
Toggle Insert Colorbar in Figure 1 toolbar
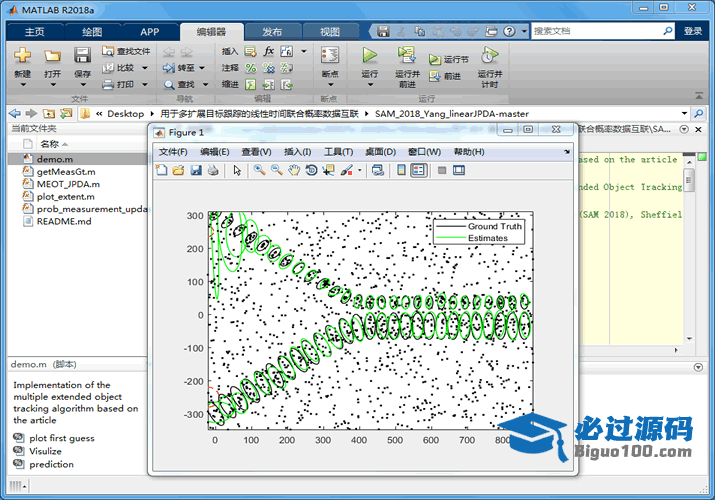click(401, 170)
